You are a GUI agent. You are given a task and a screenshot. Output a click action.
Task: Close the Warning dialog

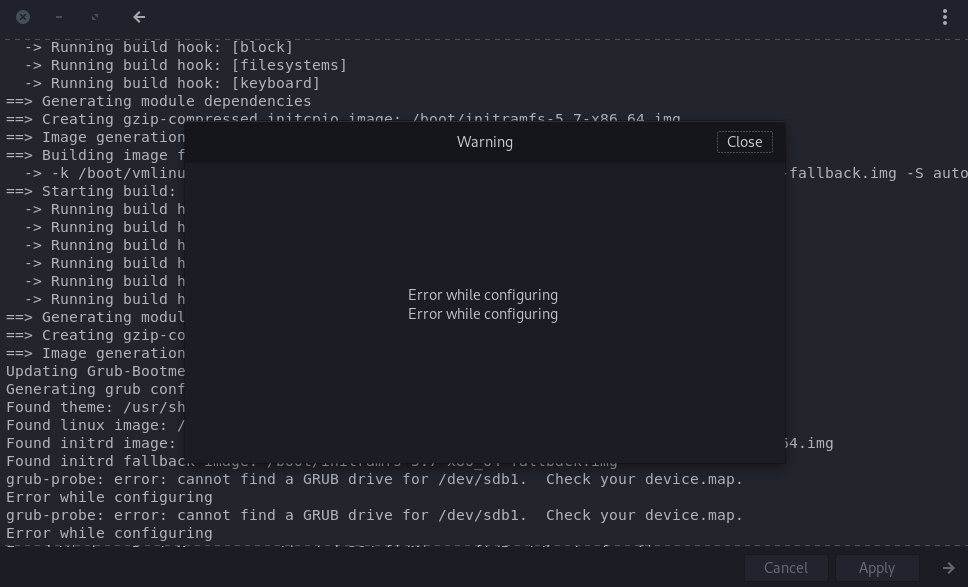pyautogui.click(x=744, y=142)
